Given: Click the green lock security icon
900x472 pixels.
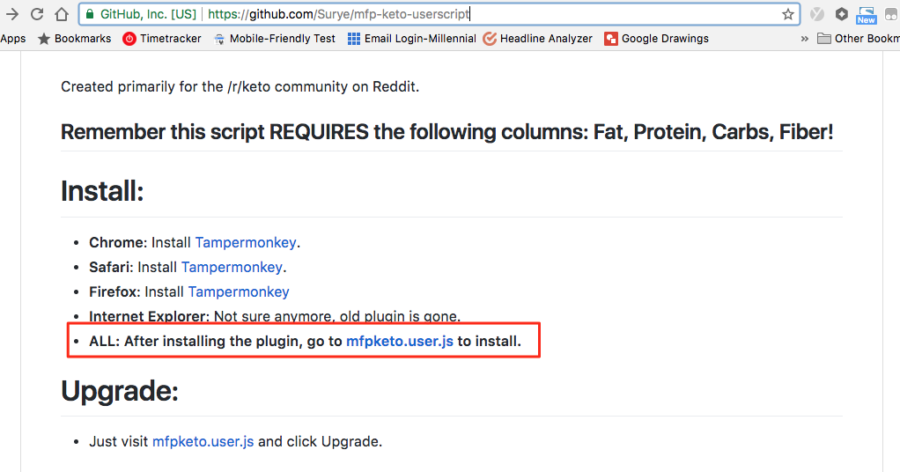Looking at the screenshot, I should [89, 14].
